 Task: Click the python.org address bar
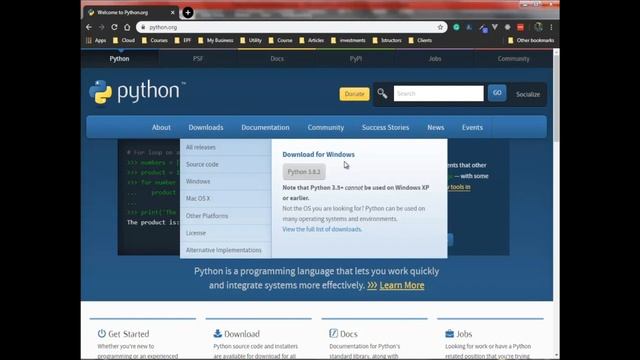coord(292,27)
